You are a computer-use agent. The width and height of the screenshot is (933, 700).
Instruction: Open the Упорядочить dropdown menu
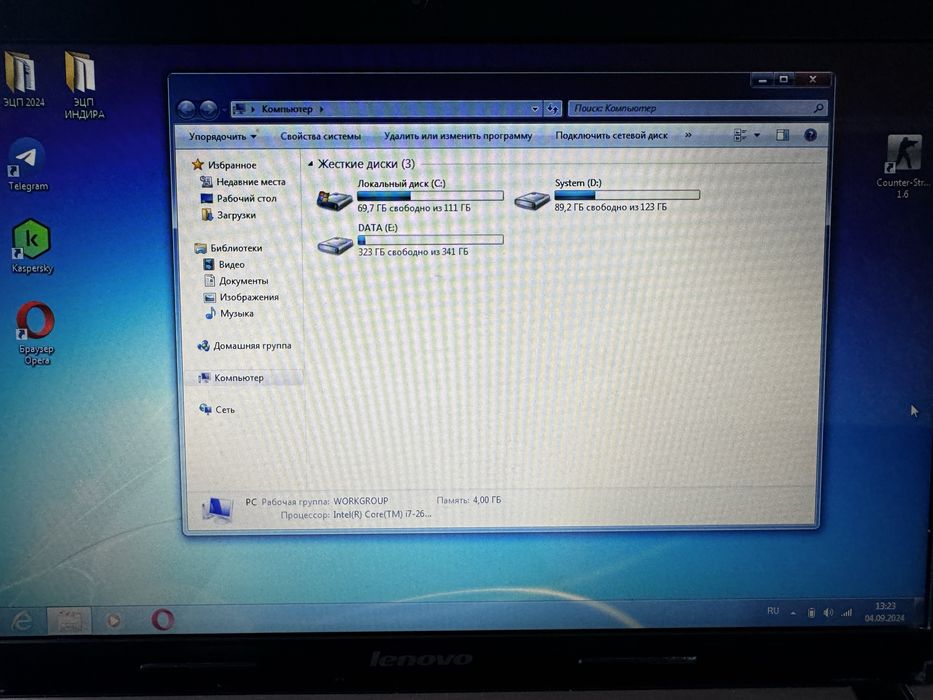pos(223,136)
